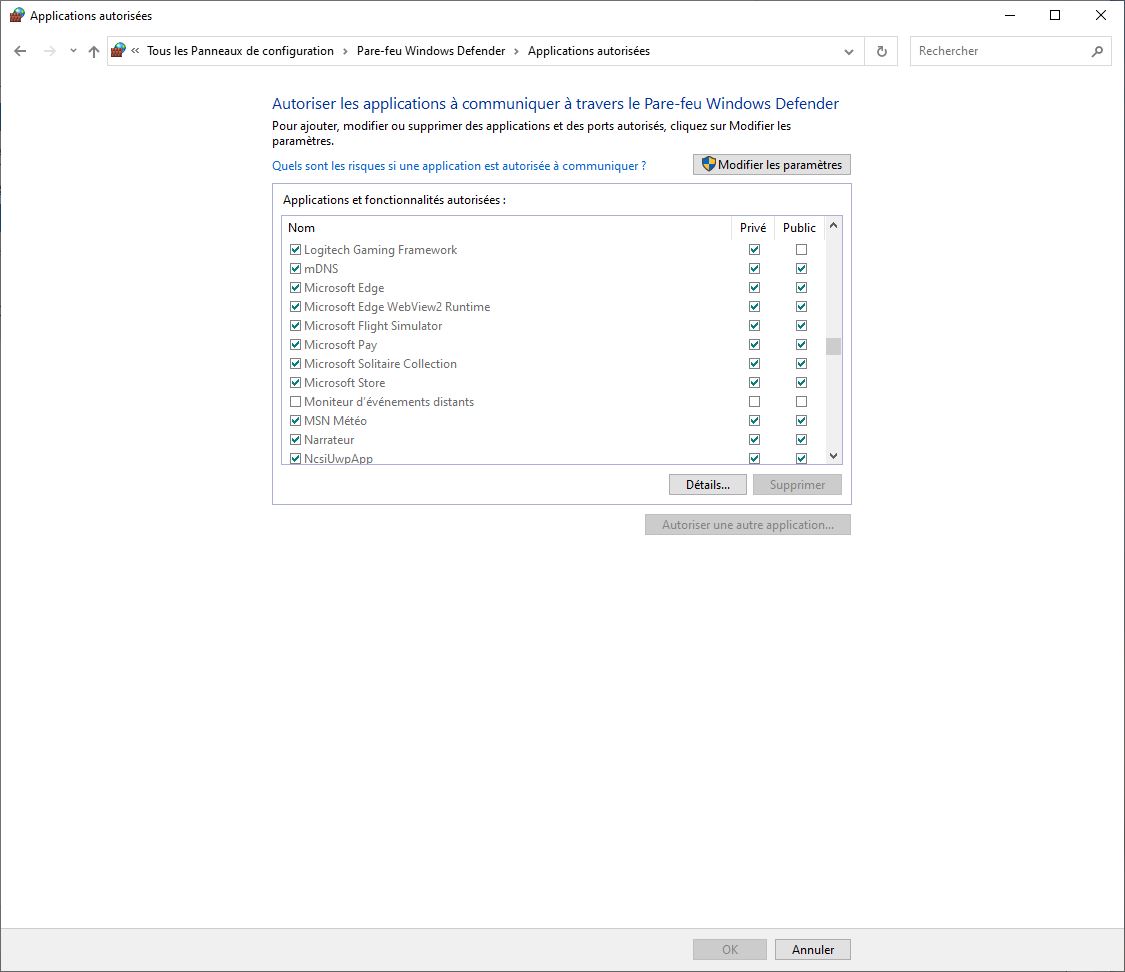1125x972 pixels.
Task: Click Modifier les paramètres button
Action: (x=772, y=164)
